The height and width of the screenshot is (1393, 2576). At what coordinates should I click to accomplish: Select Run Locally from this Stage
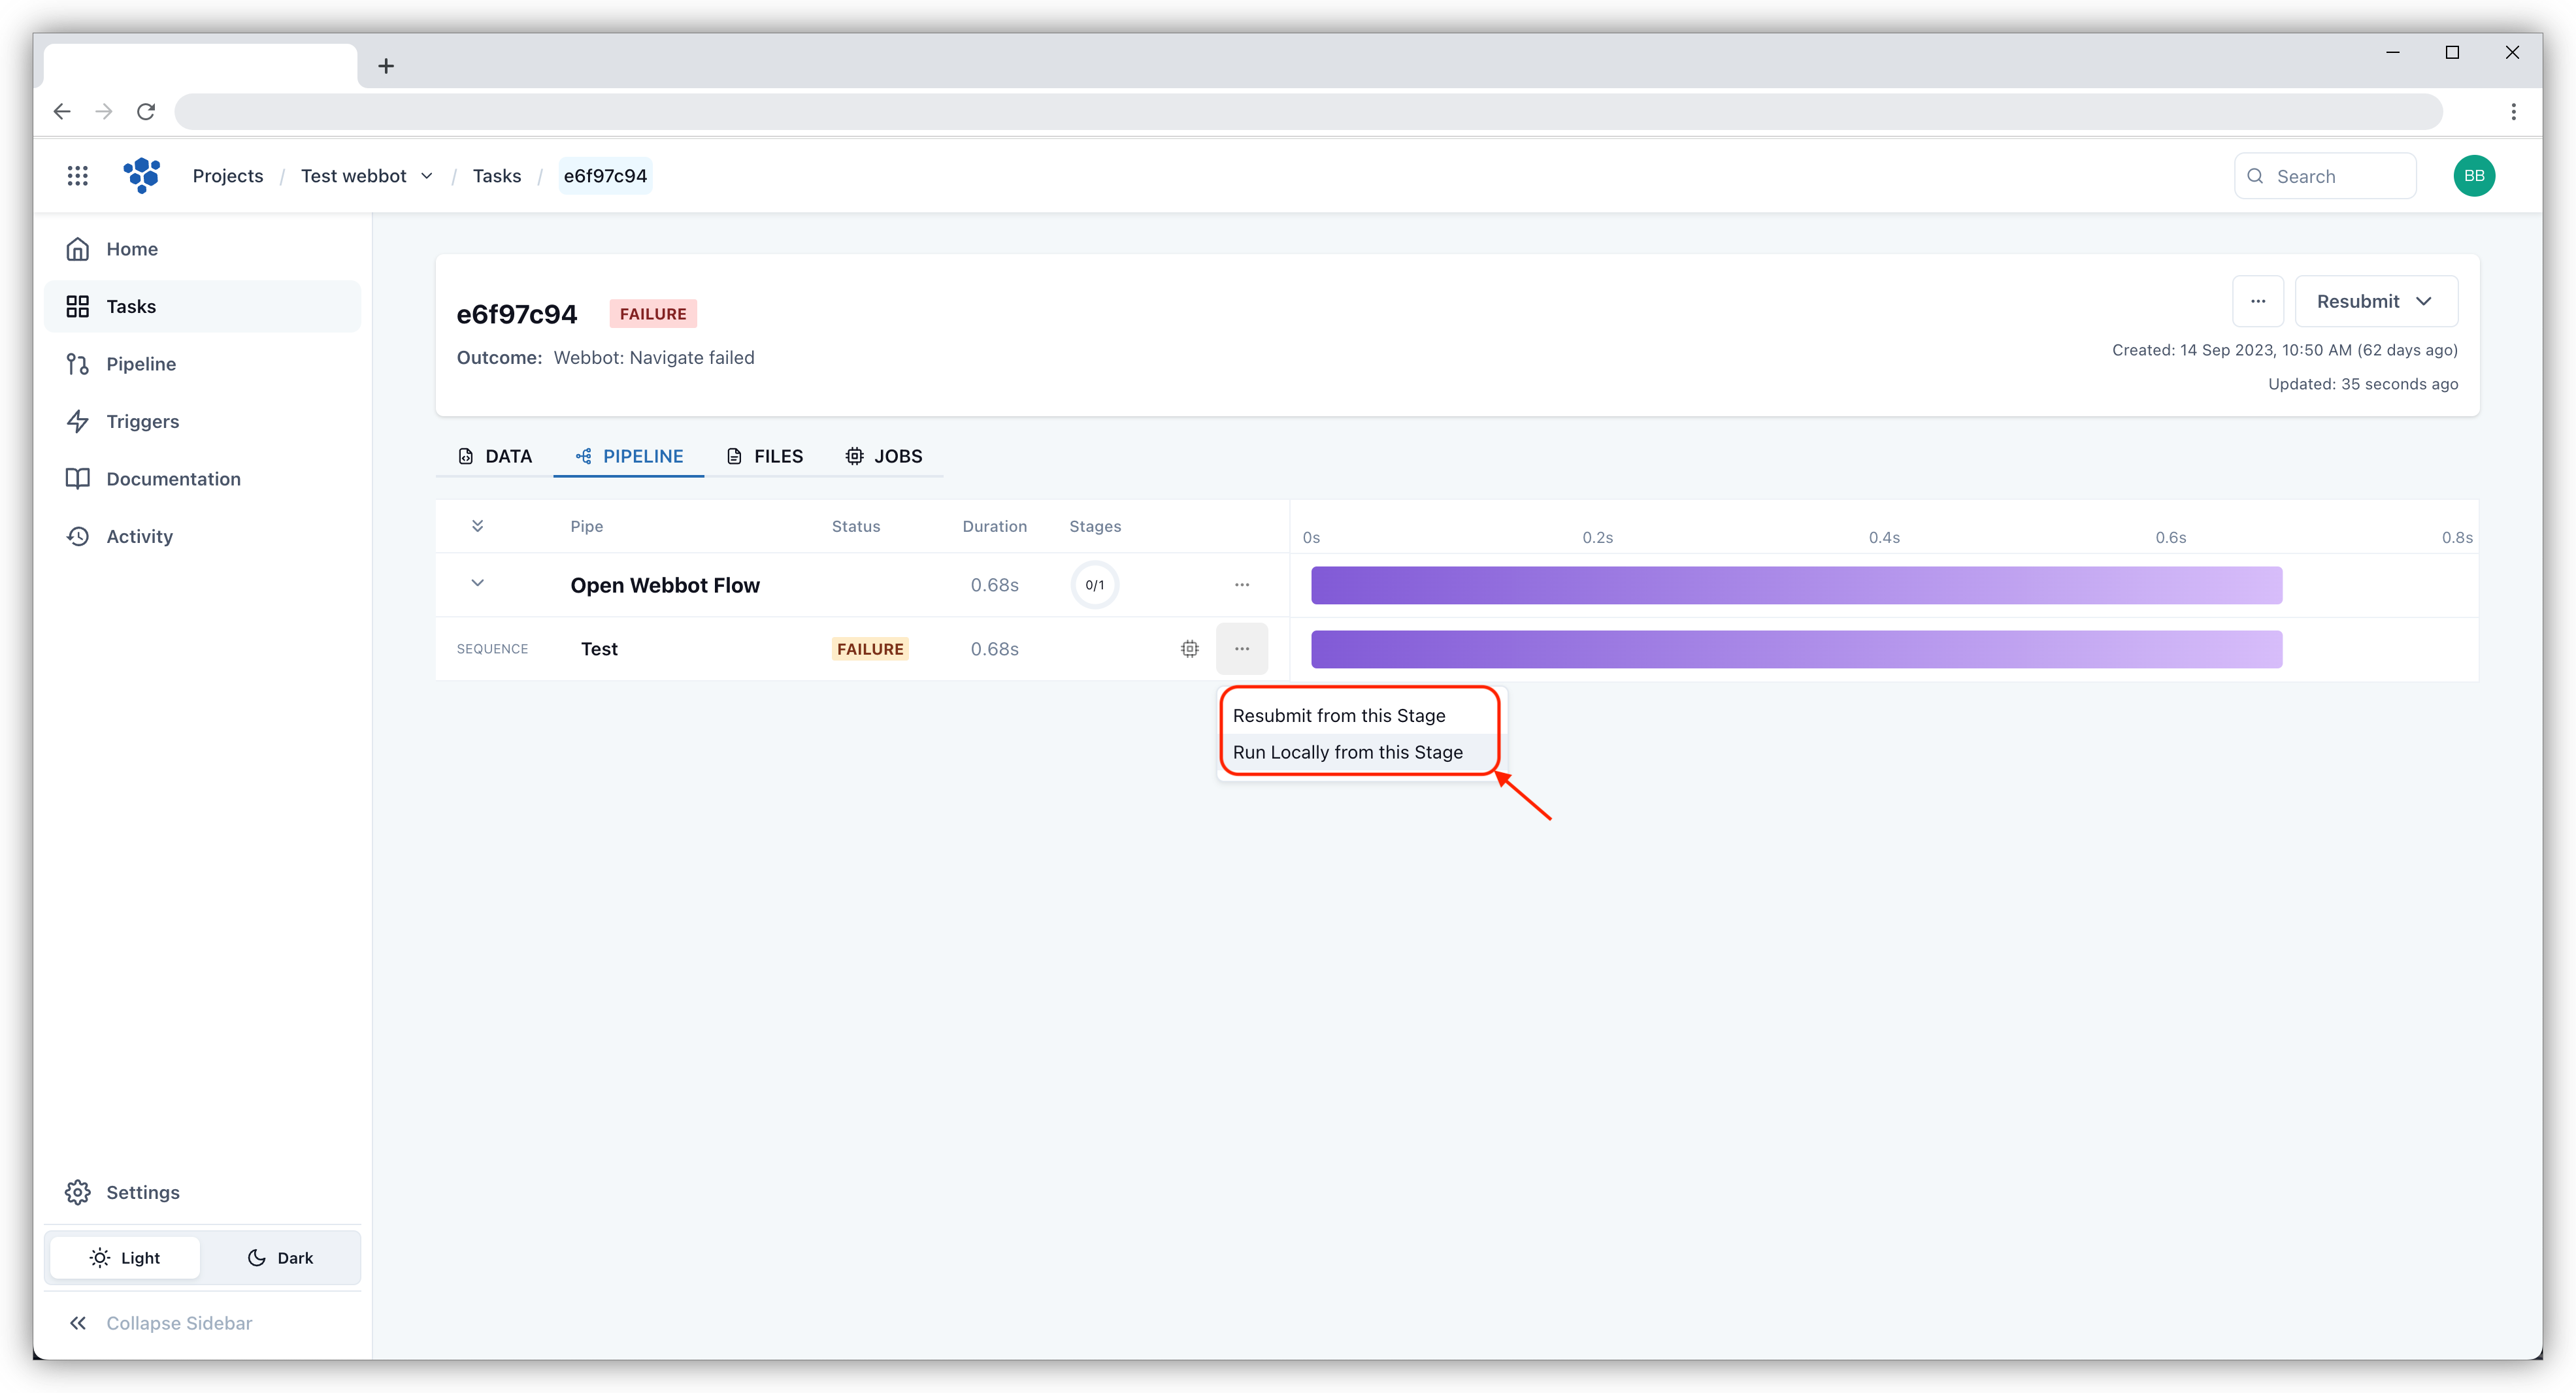tap(1347, 752)
